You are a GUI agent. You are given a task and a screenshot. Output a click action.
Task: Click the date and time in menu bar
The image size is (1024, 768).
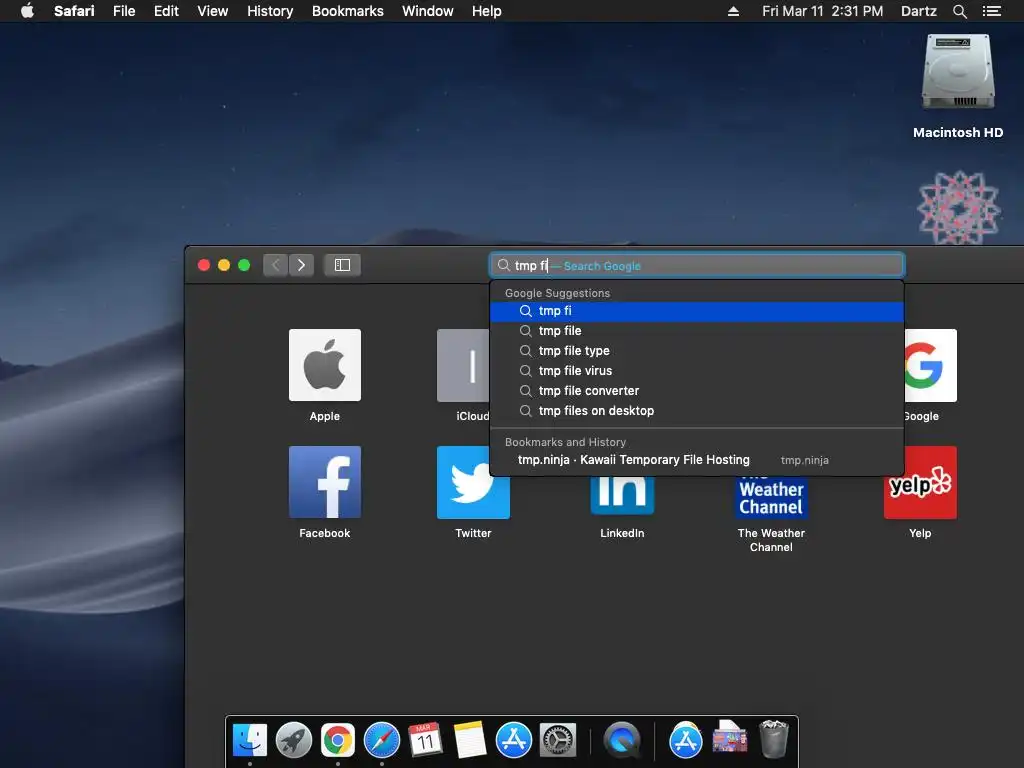(x=822, y=11)
